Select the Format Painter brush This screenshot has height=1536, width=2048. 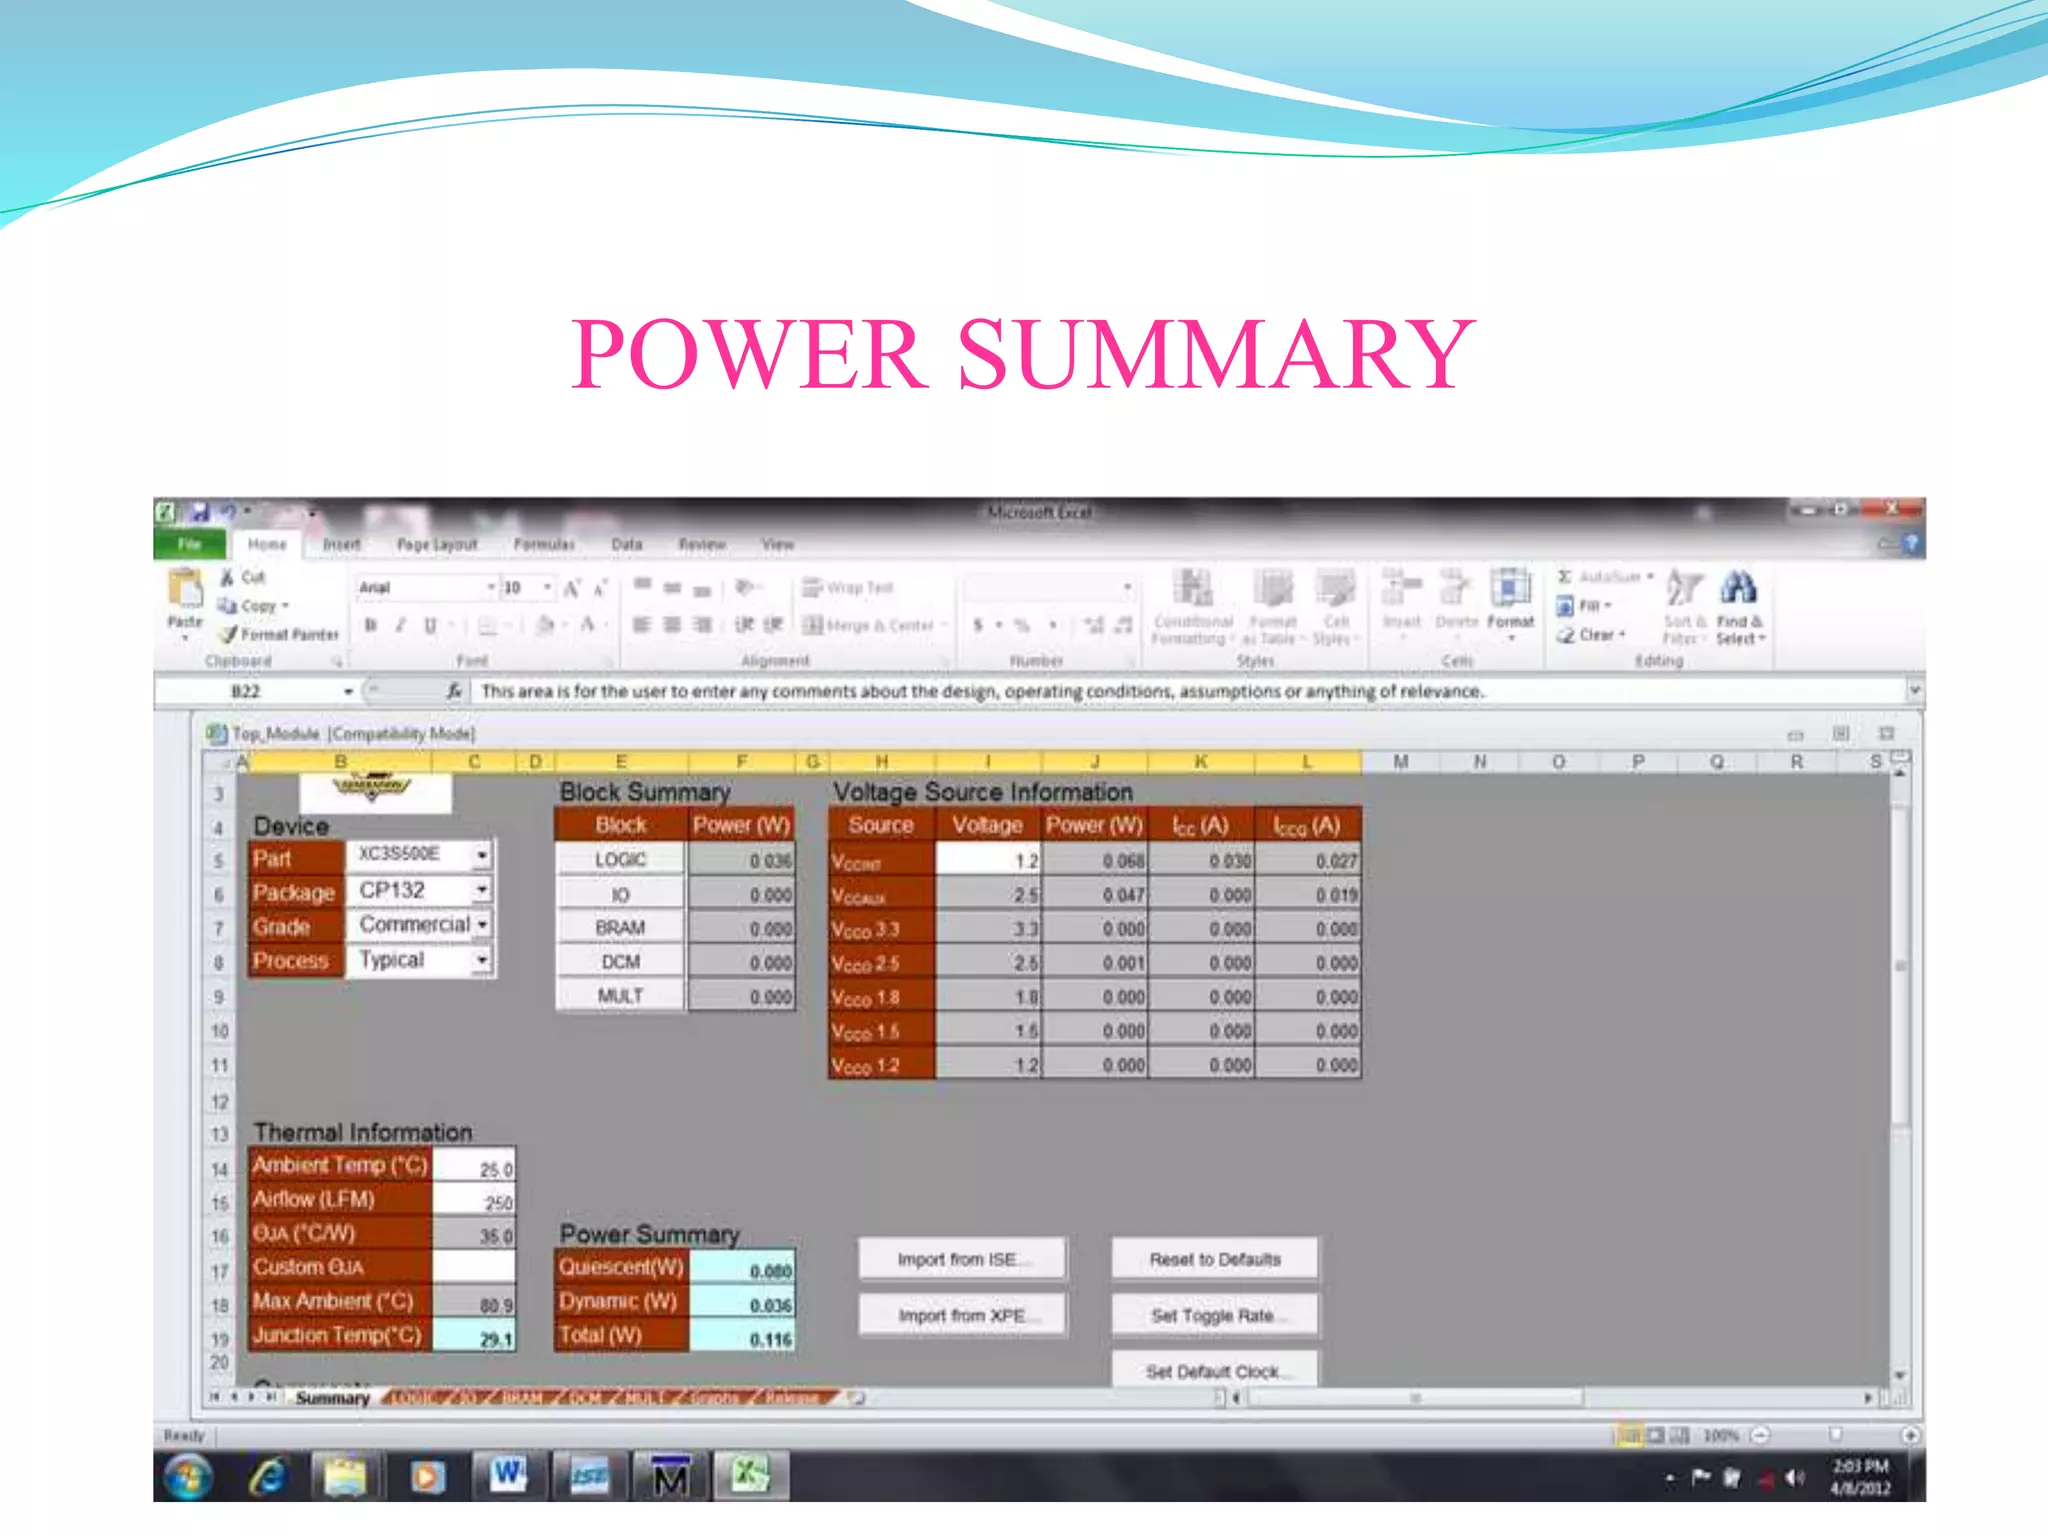click(229, 634)
